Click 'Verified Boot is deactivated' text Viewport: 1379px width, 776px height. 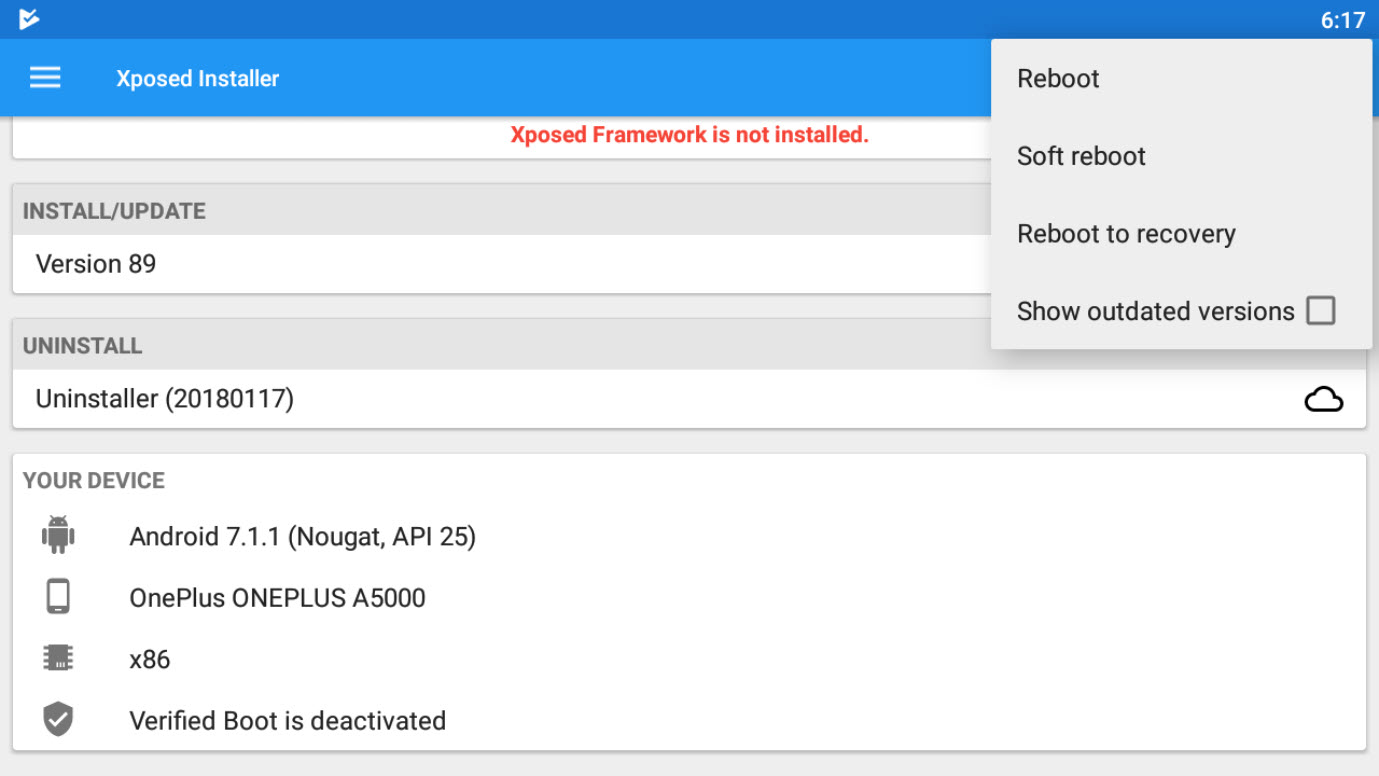(287, 720)
